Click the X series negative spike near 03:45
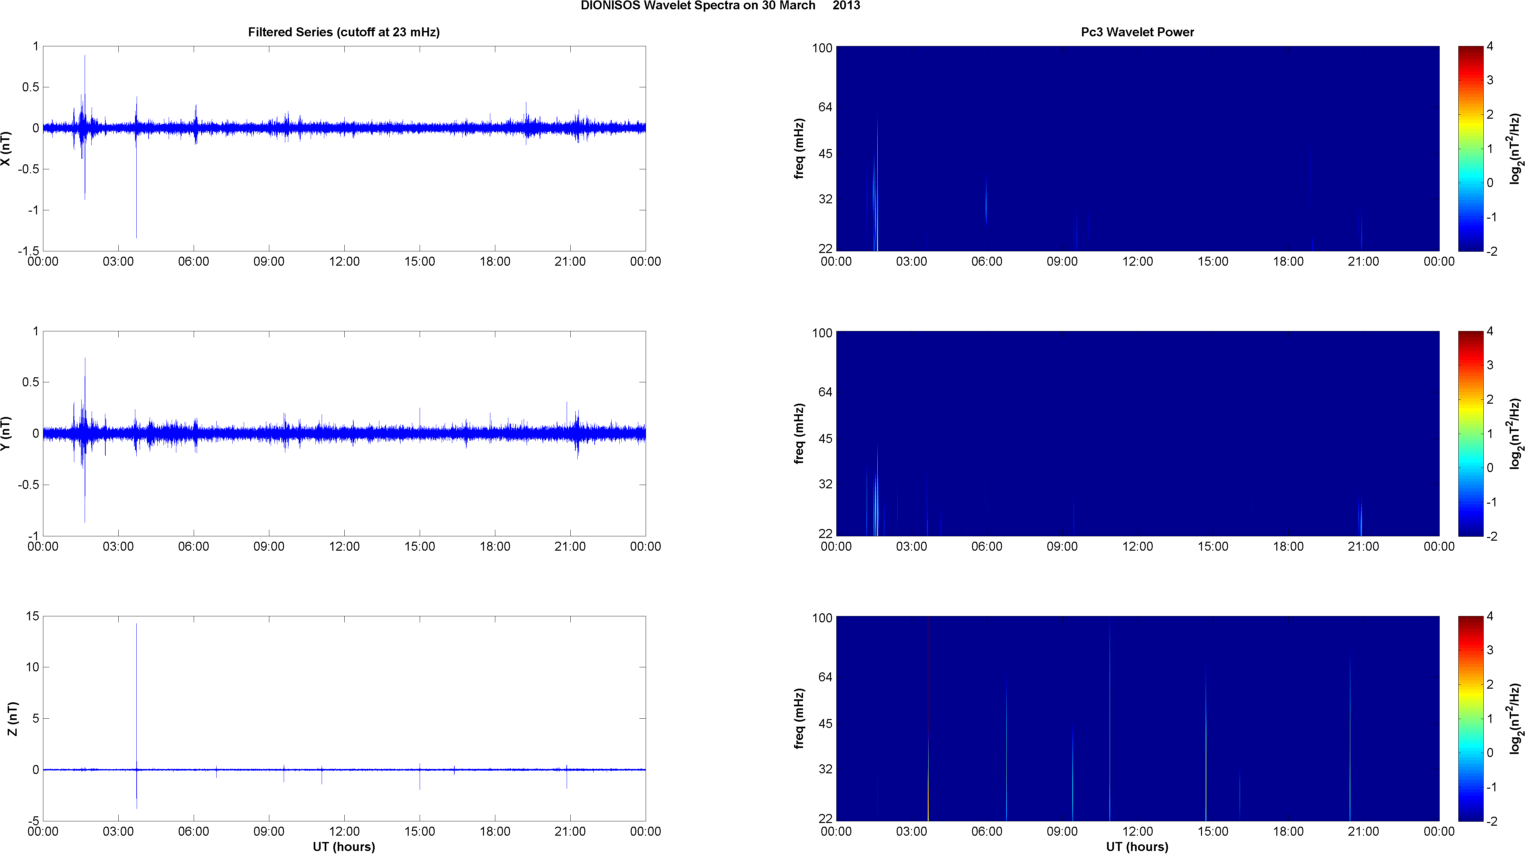Image resolution: width=1525 pixels, height=854 pixels. pos(137,185)
